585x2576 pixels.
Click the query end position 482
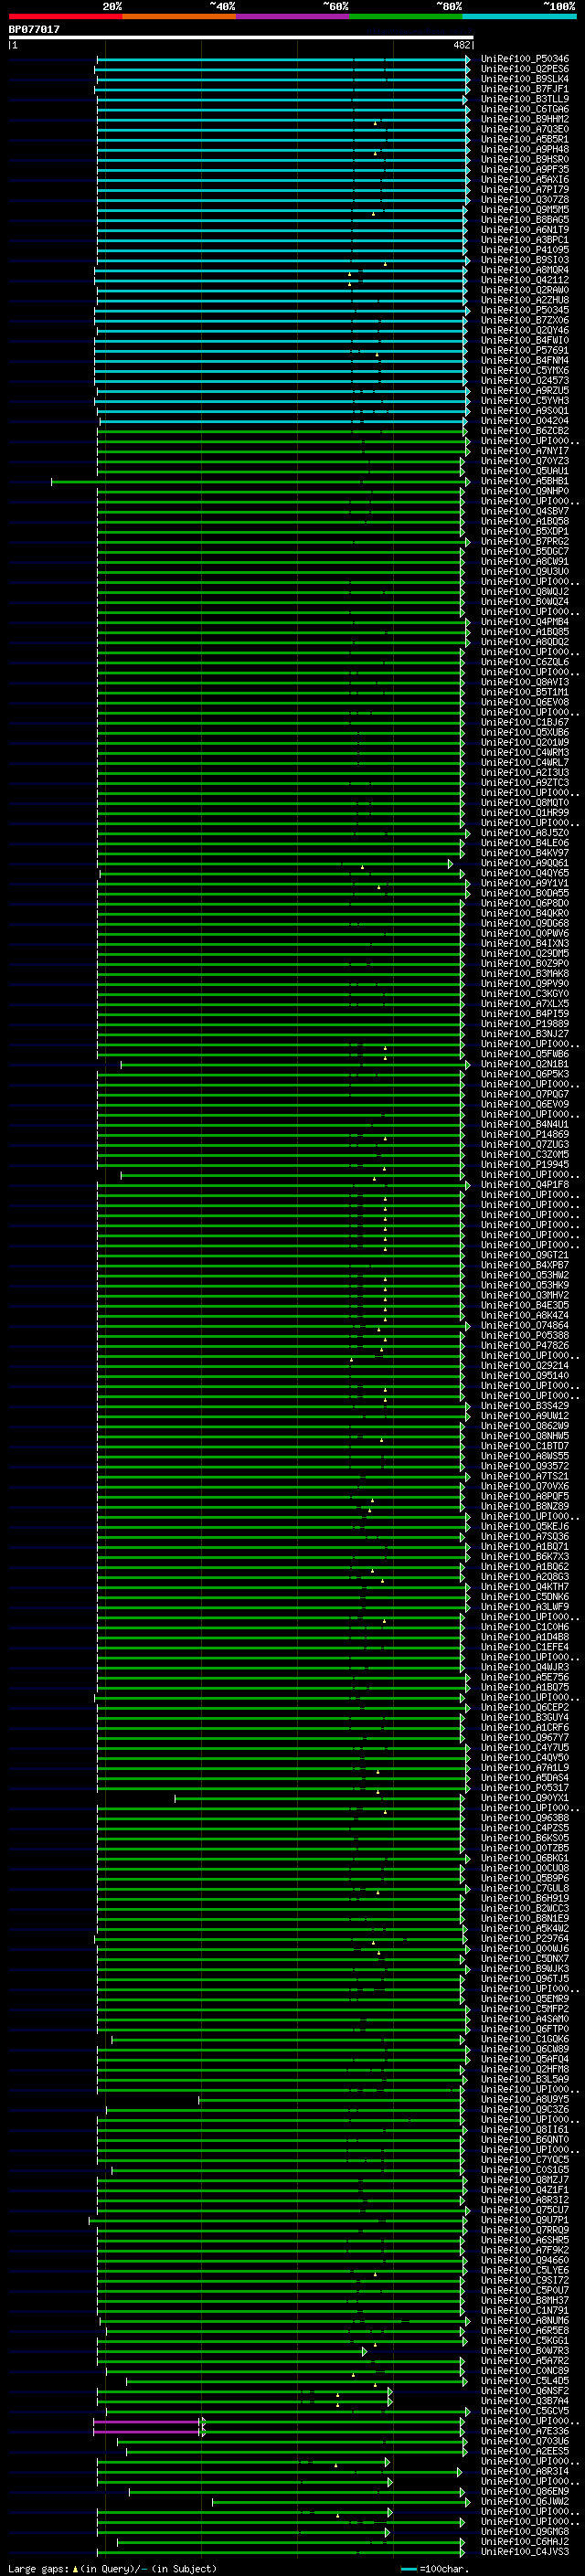pos(462,45)
